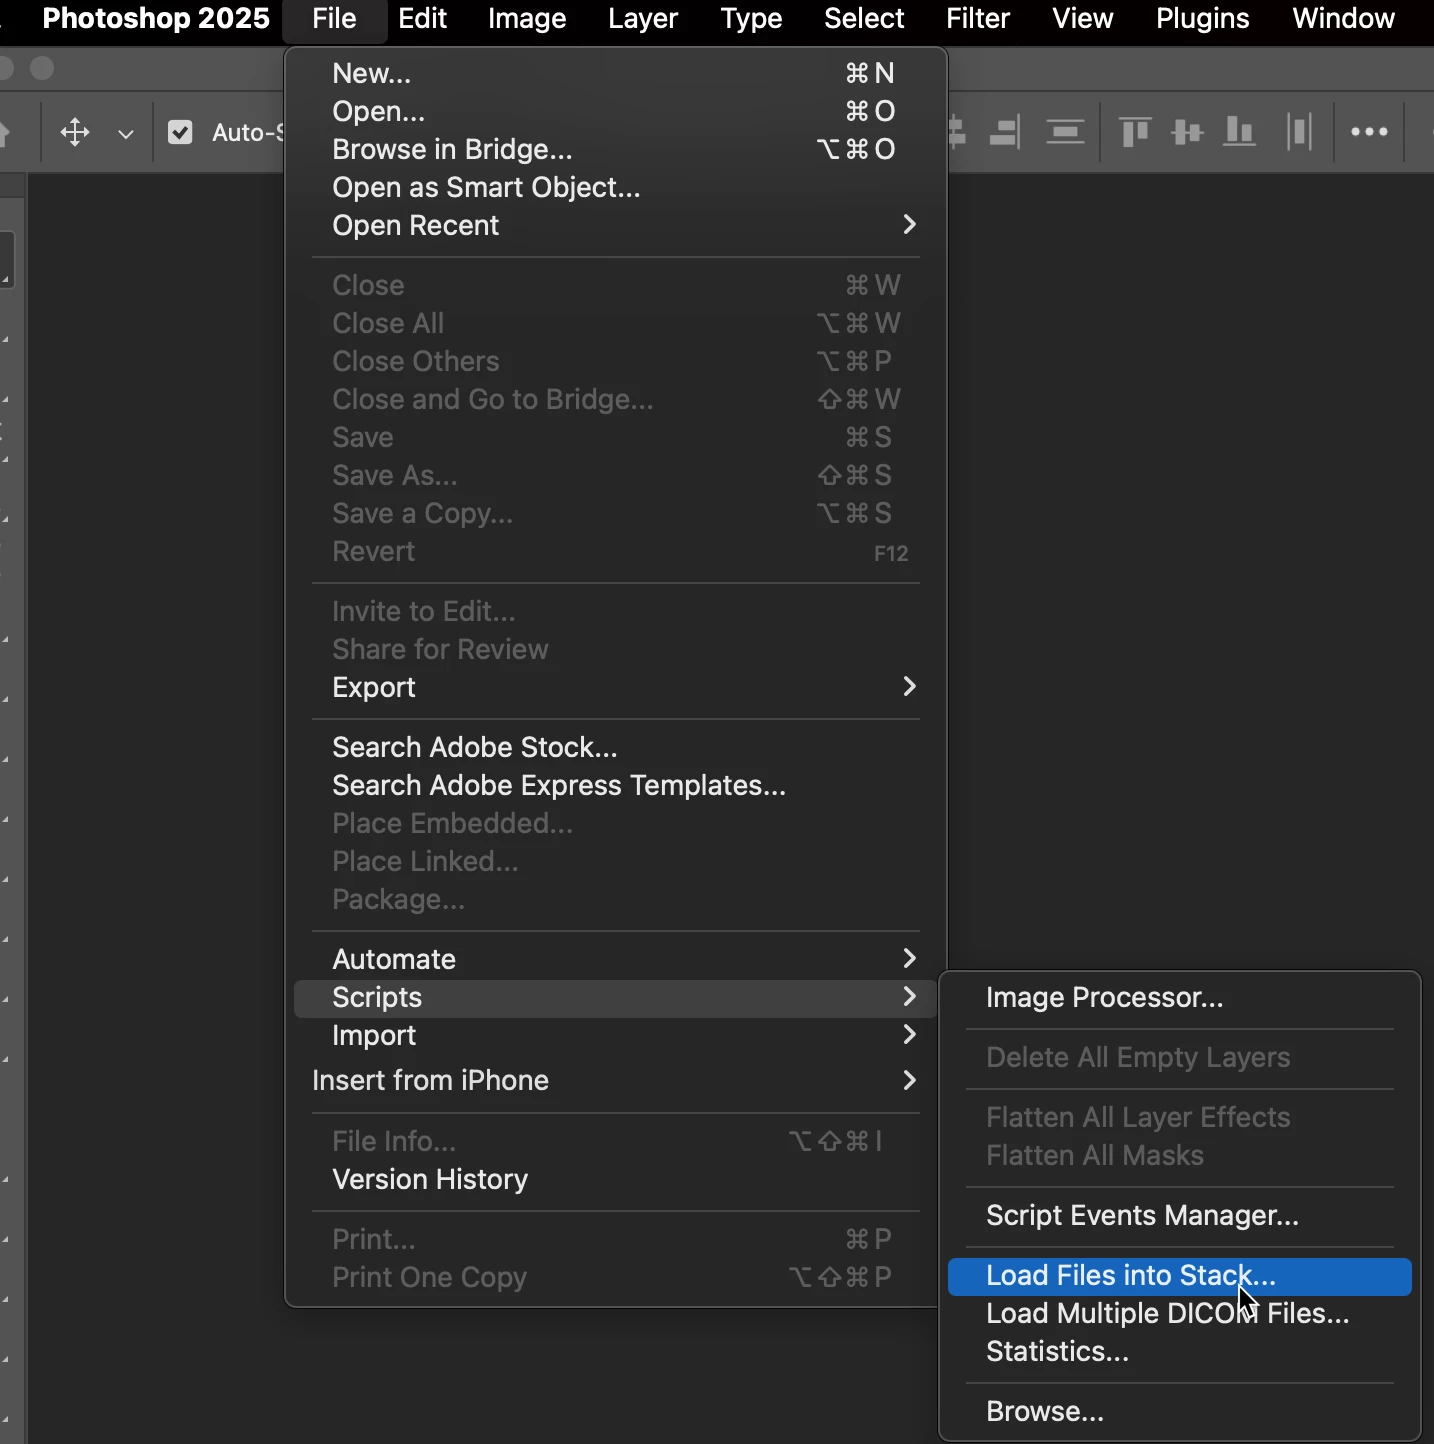Click the dimmed Place Linked... entry
Viewport: 1434px width, 1444px height.
coord(615,861)
